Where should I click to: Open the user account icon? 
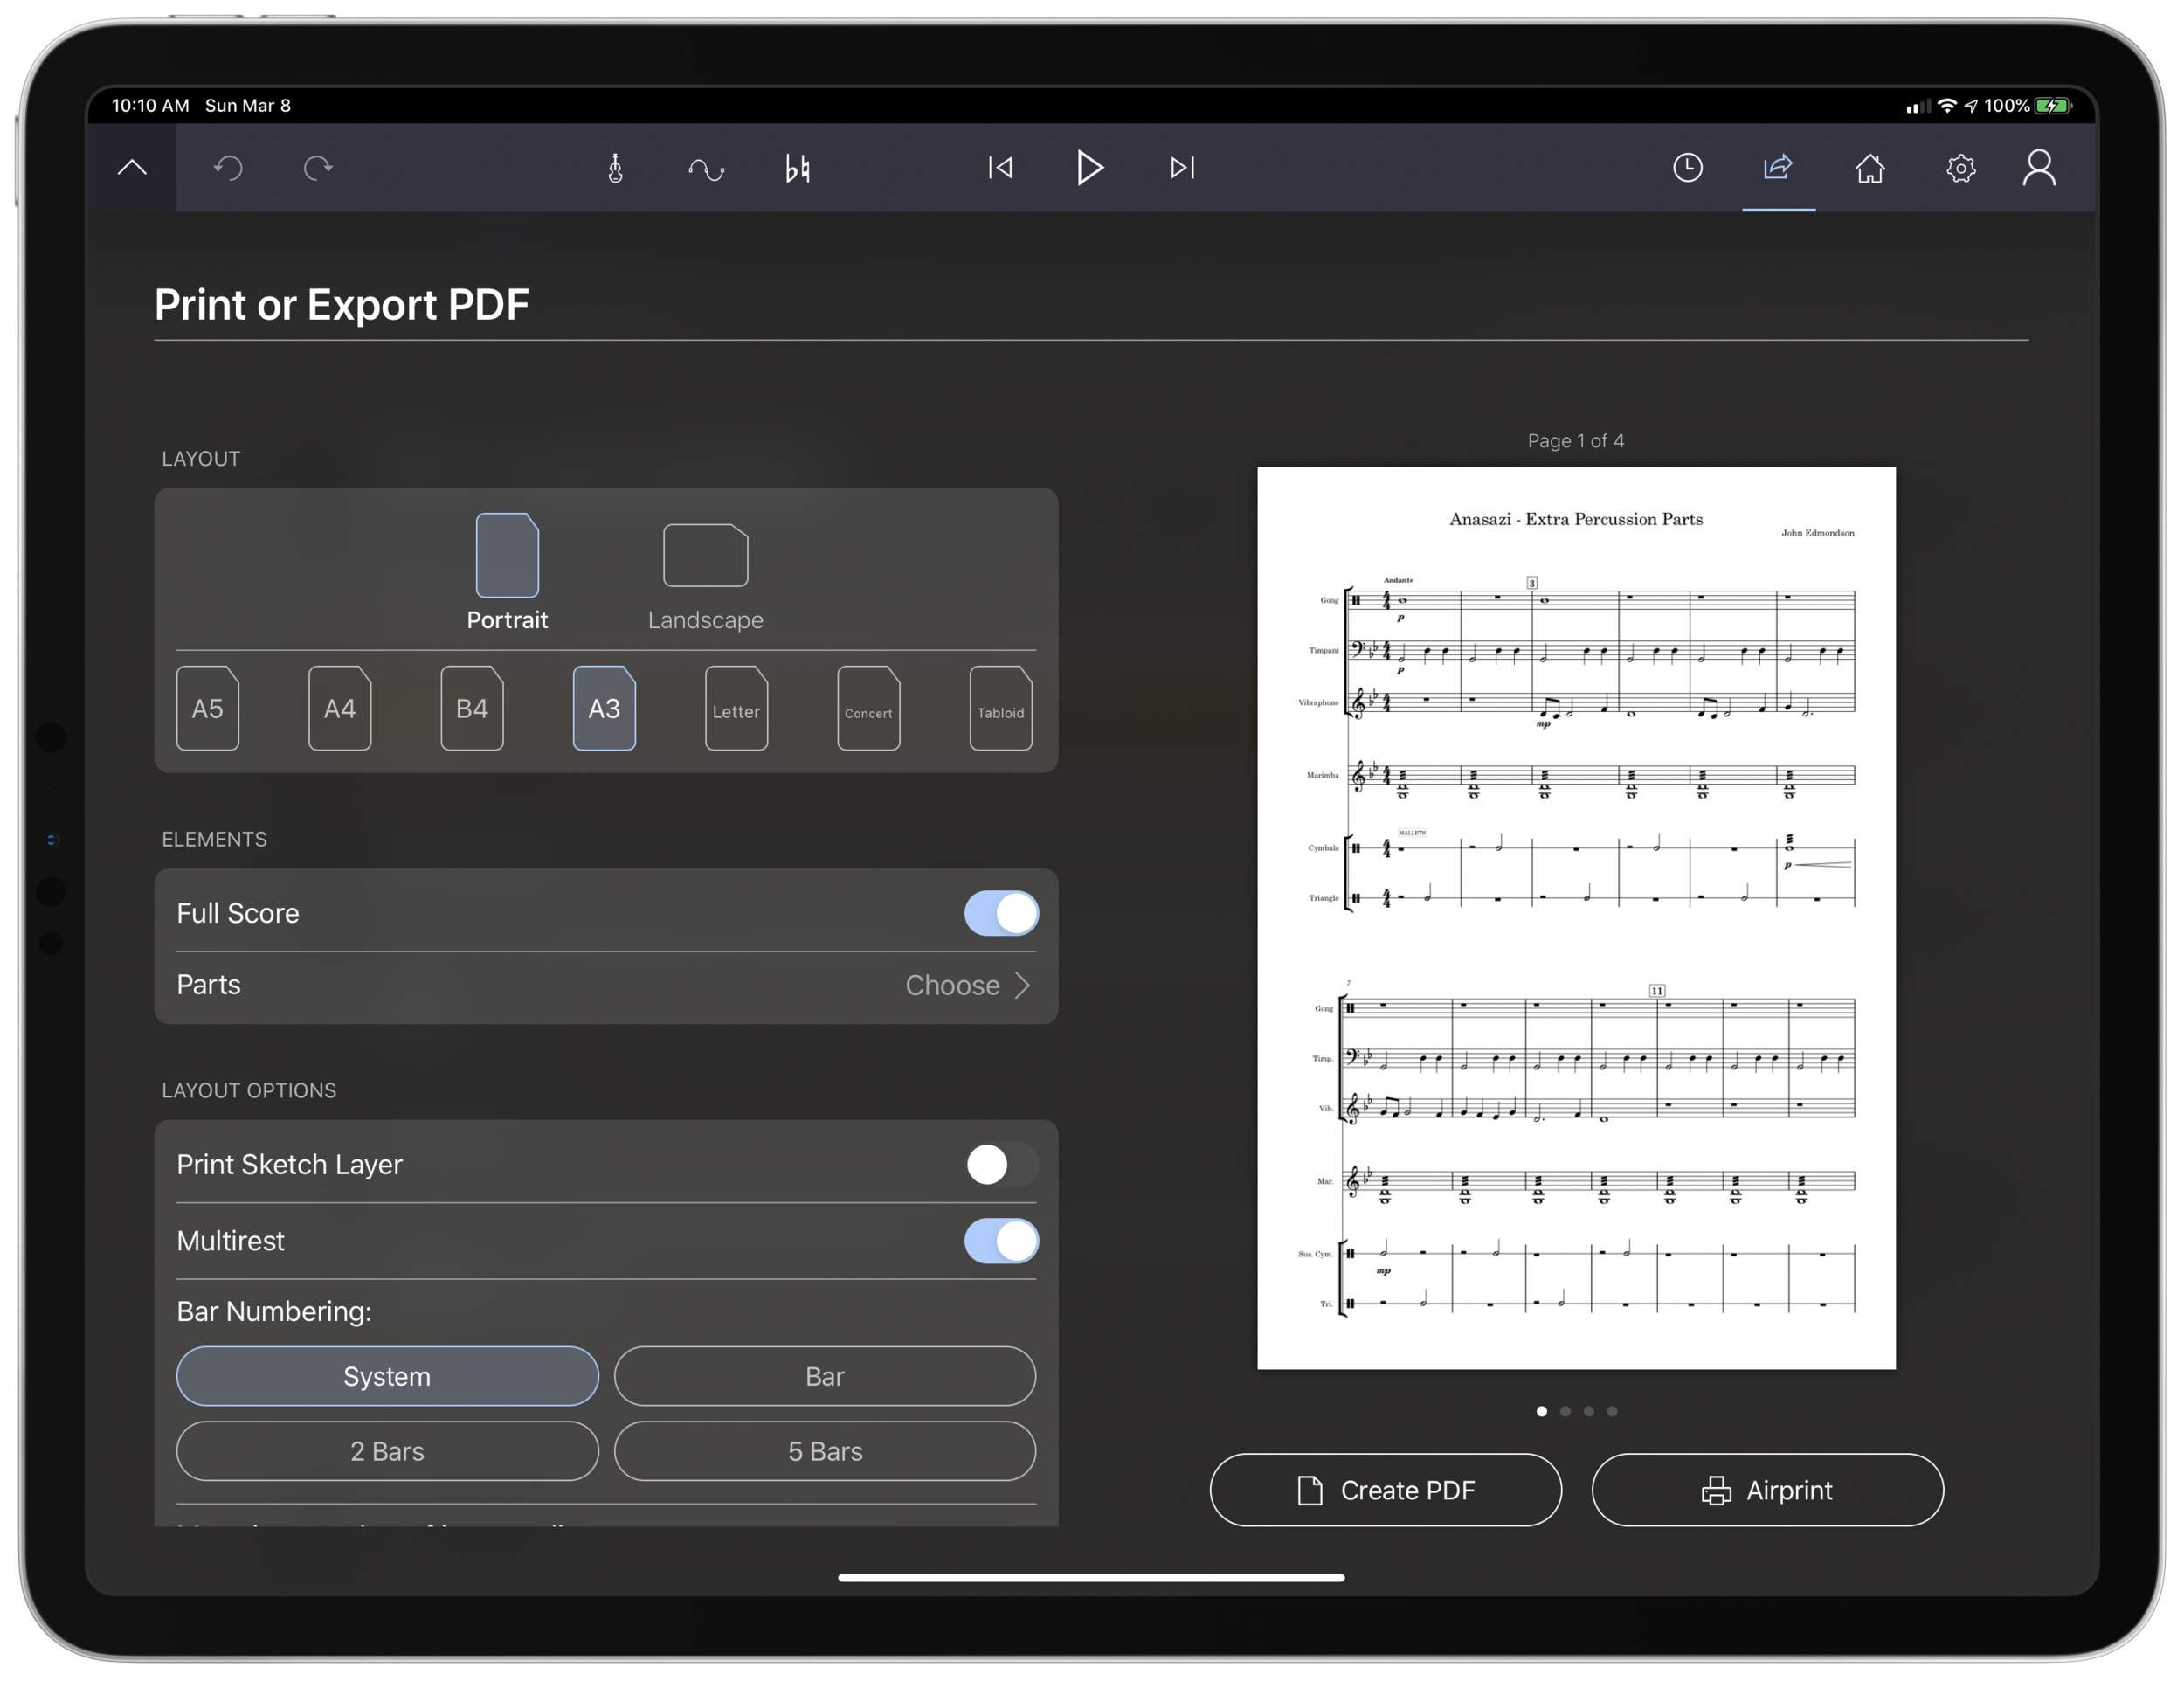[x=2039, y=167]
